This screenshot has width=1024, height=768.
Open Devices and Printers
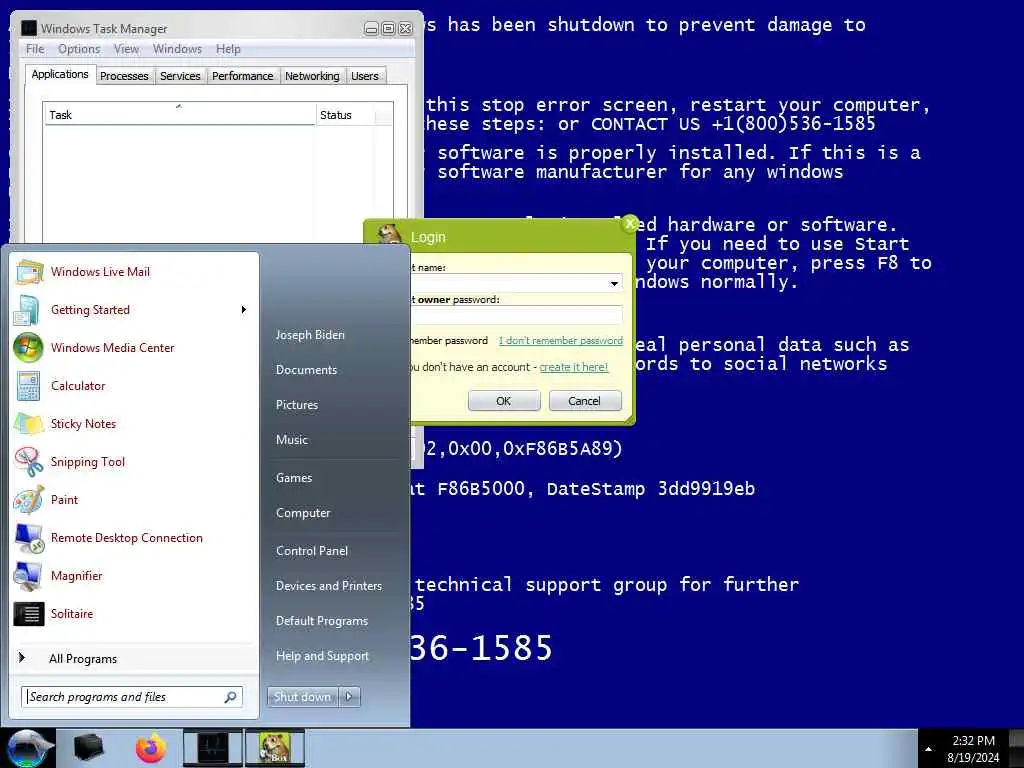point(328,586)
